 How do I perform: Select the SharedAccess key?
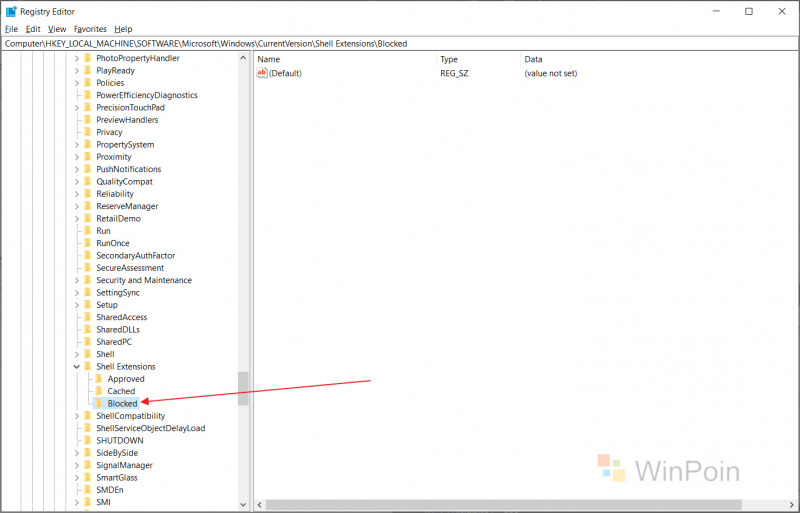121,317
